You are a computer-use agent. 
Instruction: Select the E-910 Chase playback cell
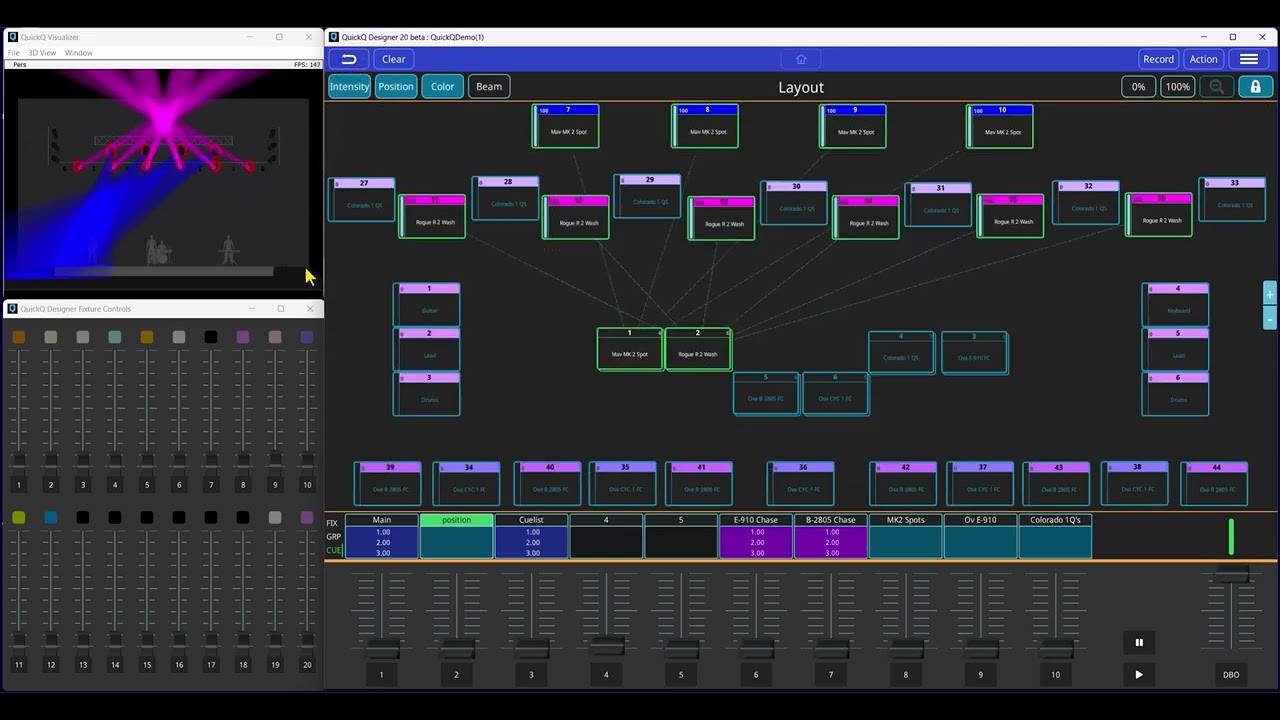756,536
